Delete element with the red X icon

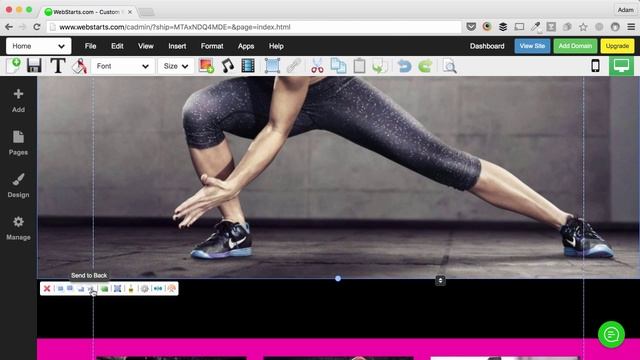tap(47, 289)
